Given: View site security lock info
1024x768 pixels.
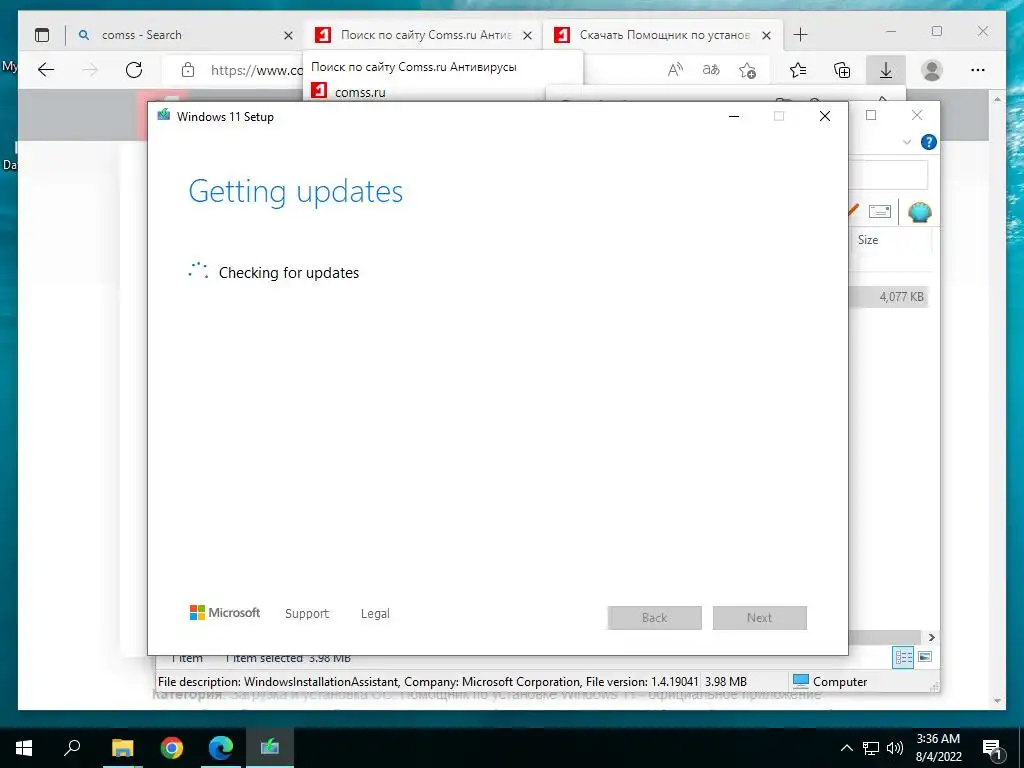Looking at the screenshot, I should pyautogui.click(x=188, y=70).
